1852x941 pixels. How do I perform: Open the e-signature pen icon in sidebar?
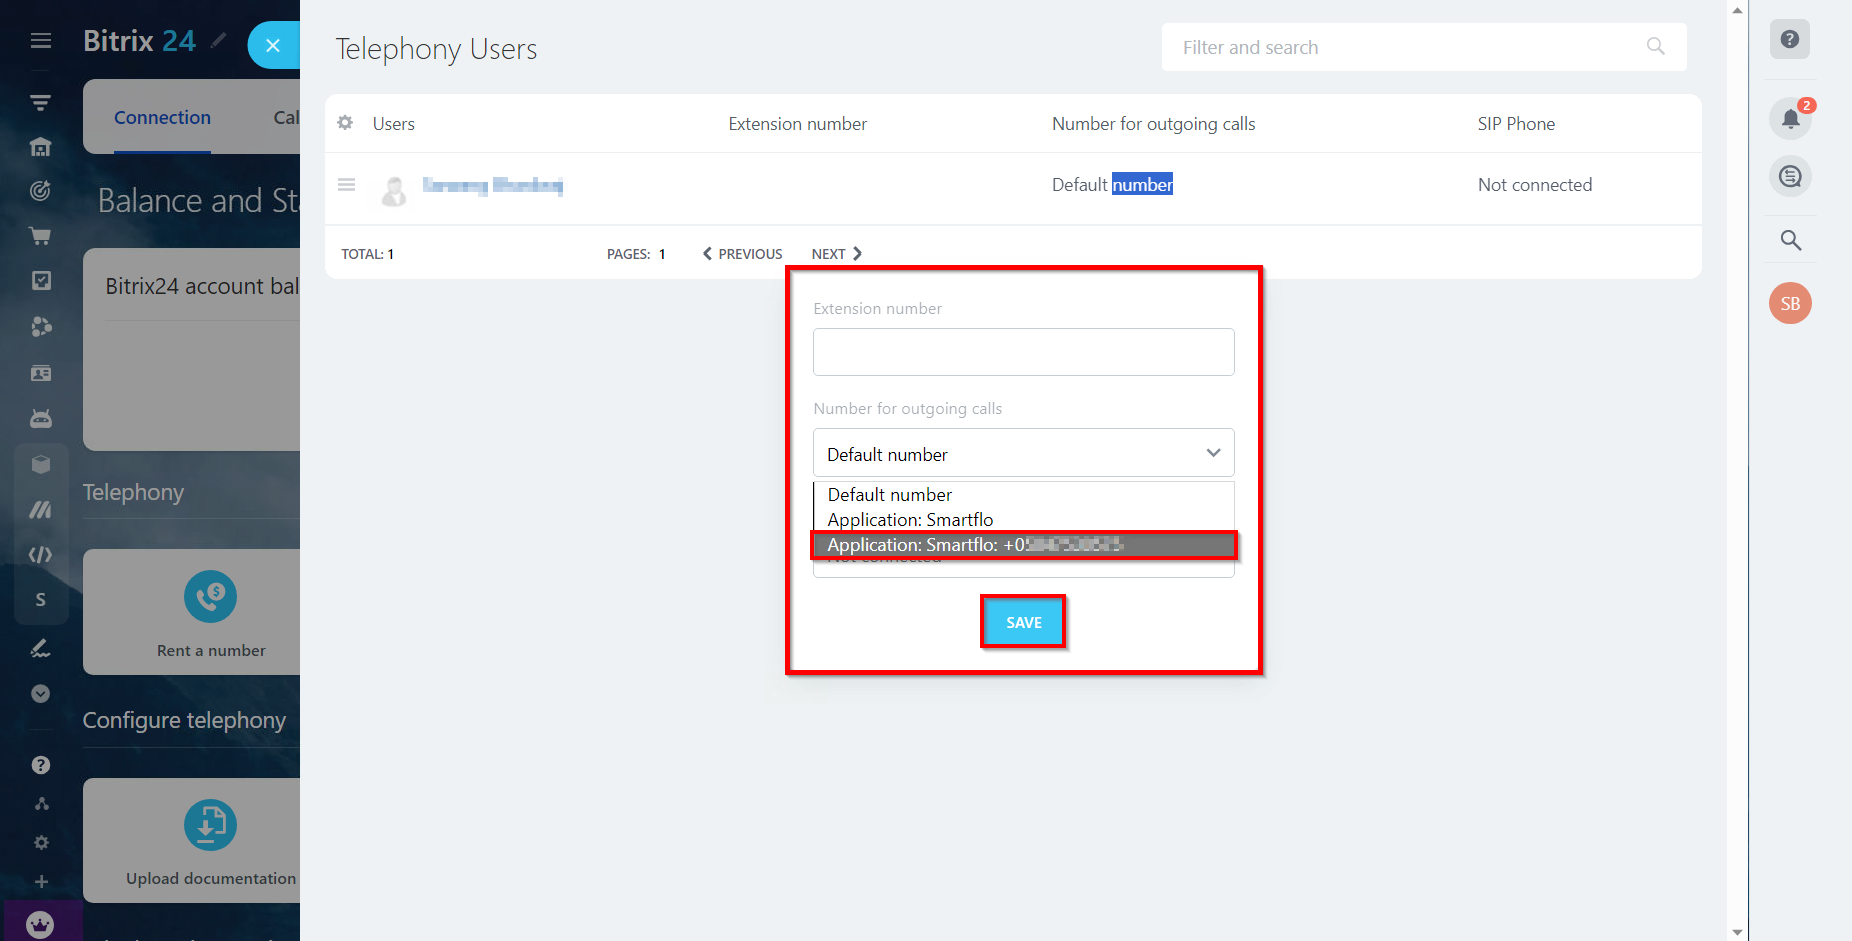pos(41,648)
